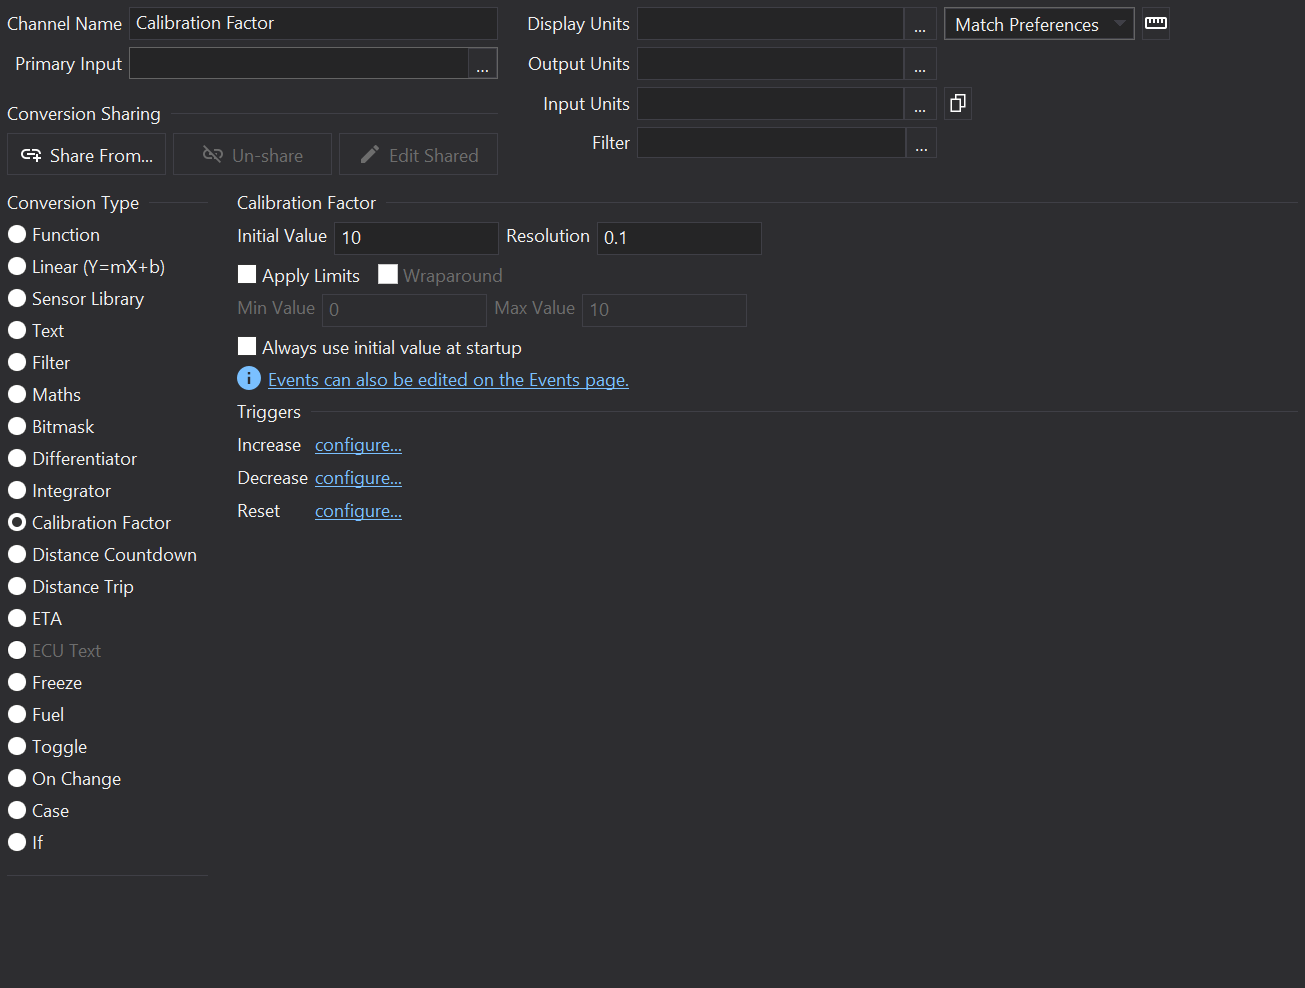This screenshot has width=1305, height=988.
Task: Open Primary Input browse ellipsis button
Action: (x=482, y=64)
